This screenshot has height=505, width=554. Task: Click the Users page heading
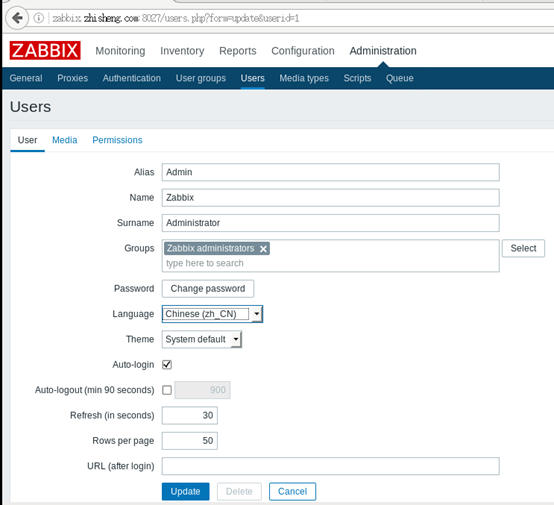[30, 107]
